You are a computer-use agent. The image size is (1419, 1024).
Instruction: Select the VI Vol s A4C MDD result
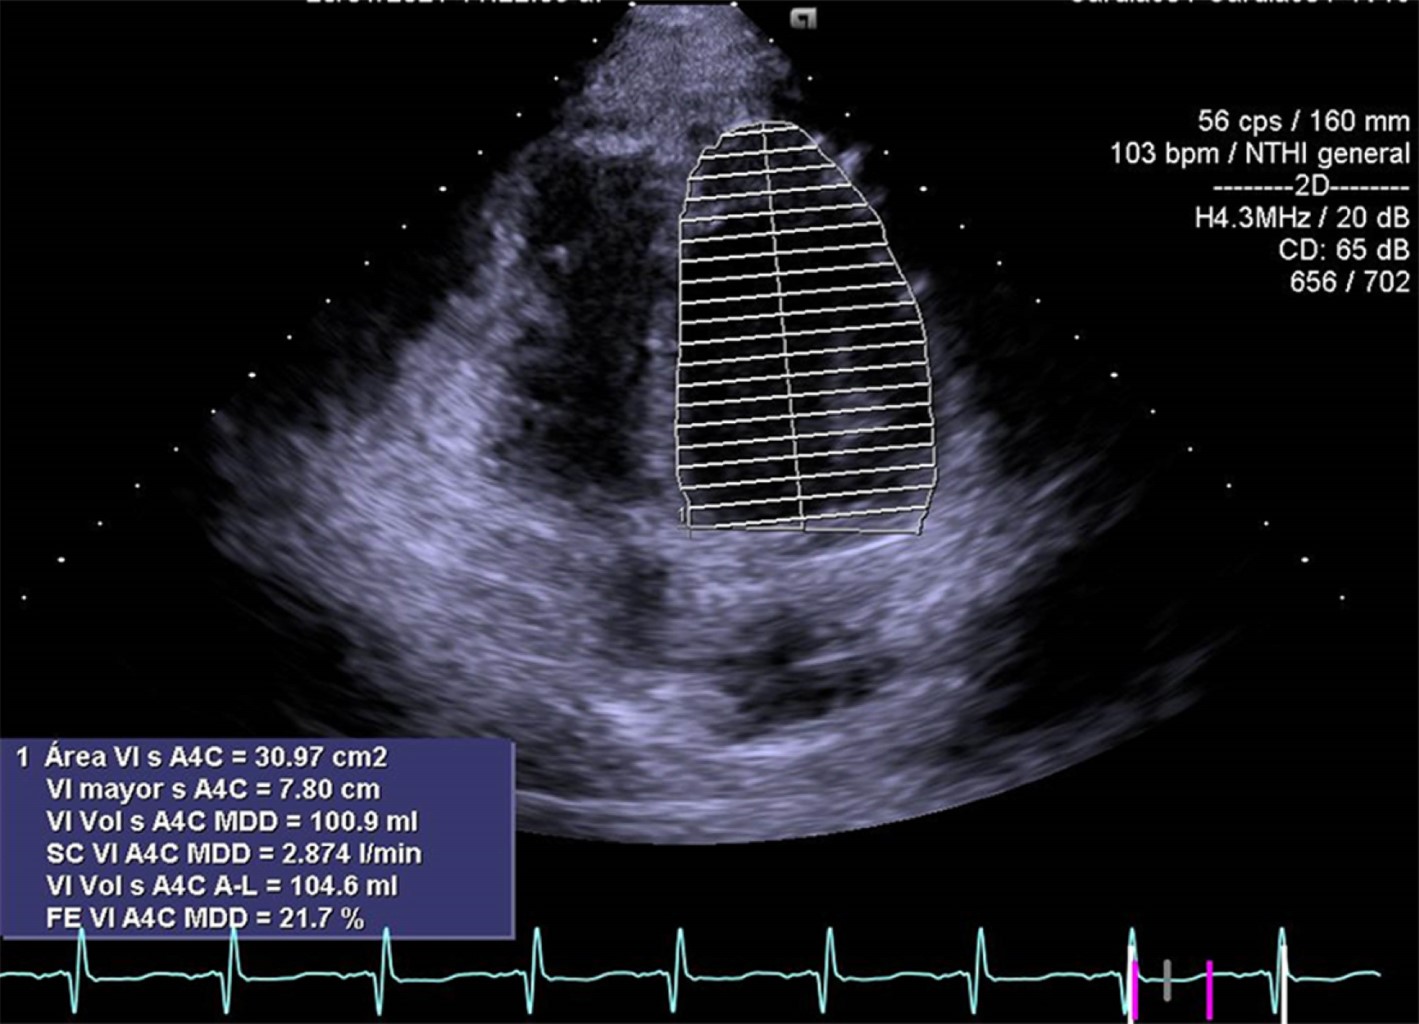point(232,822)
